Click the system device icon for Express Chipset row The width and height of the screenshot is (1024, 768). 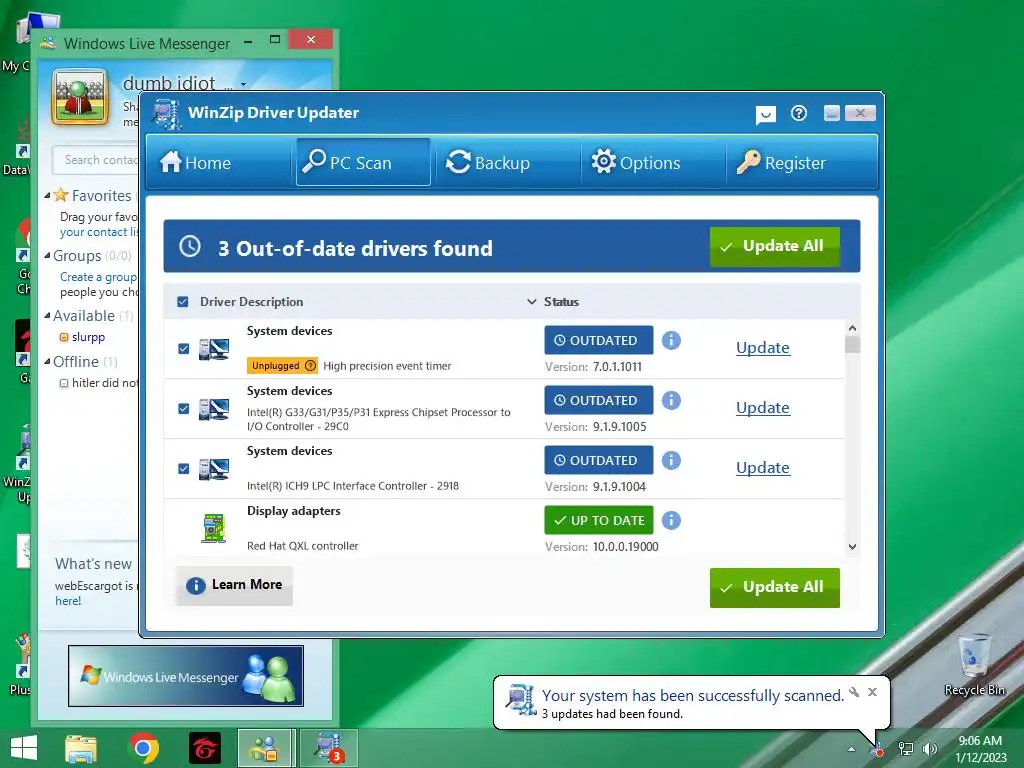point(214,409)
